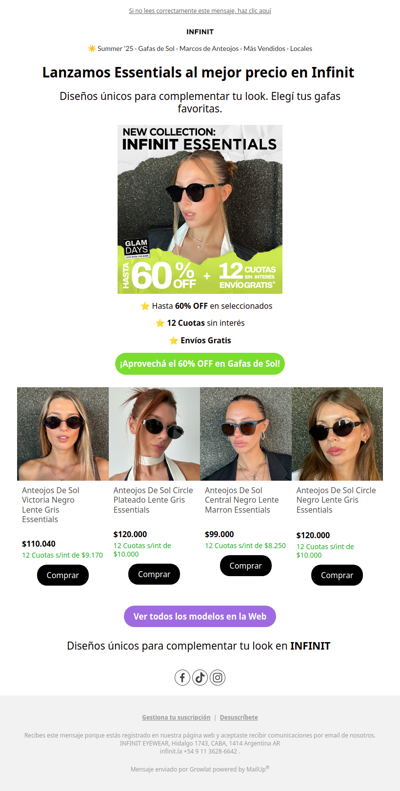Open the Instagram social icon
This screenshot has height=791, width=400.
click(x=217, y=677)
